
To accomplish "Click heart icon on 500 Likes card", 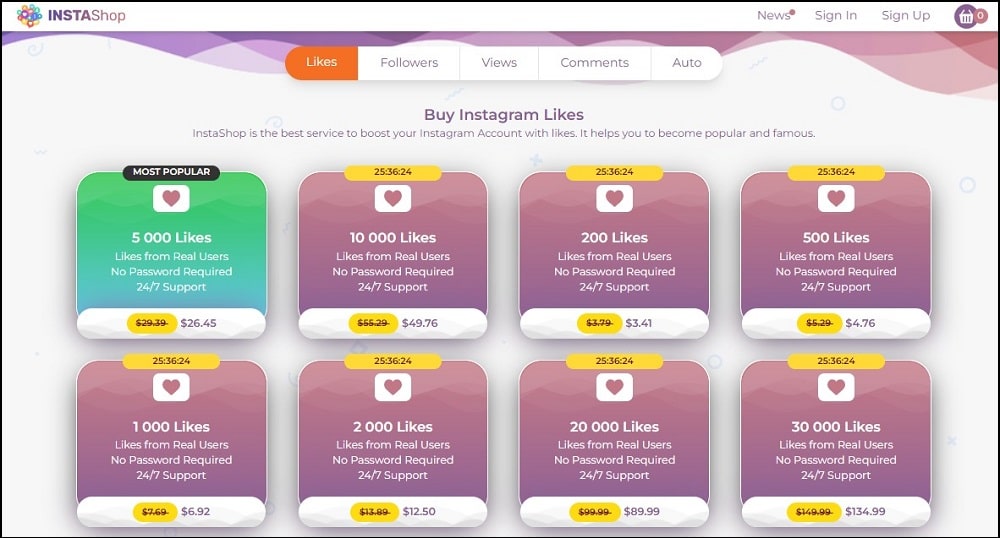I will [836, 198].
